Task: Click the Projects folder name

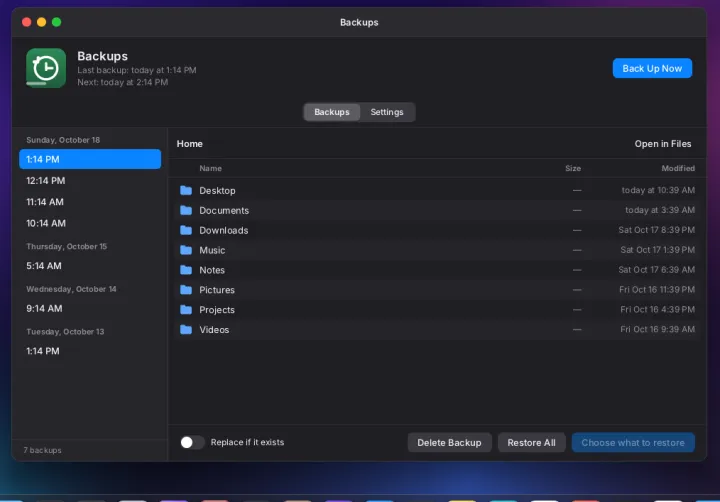Action: 217,310
